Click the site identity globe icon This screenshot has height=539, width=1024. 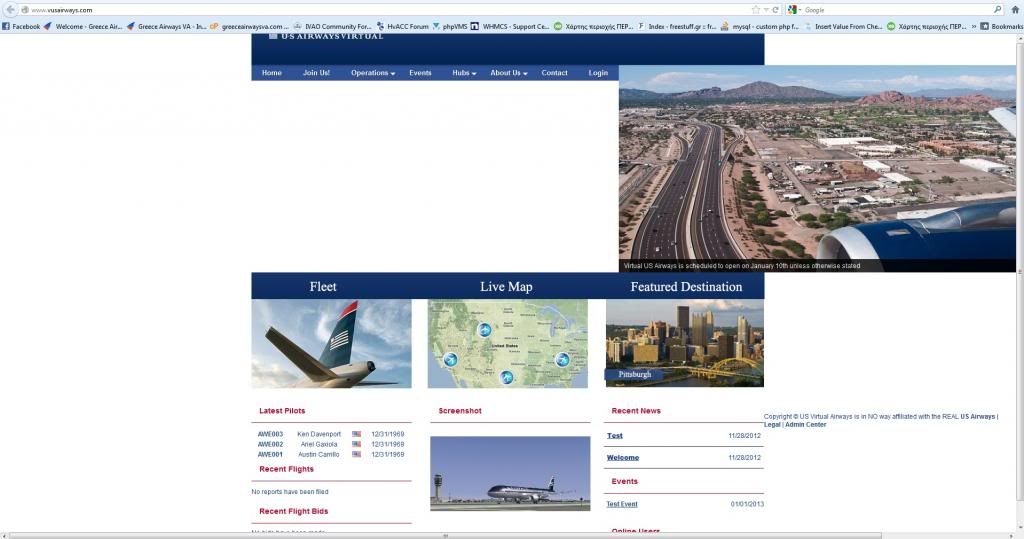[24, 10]
